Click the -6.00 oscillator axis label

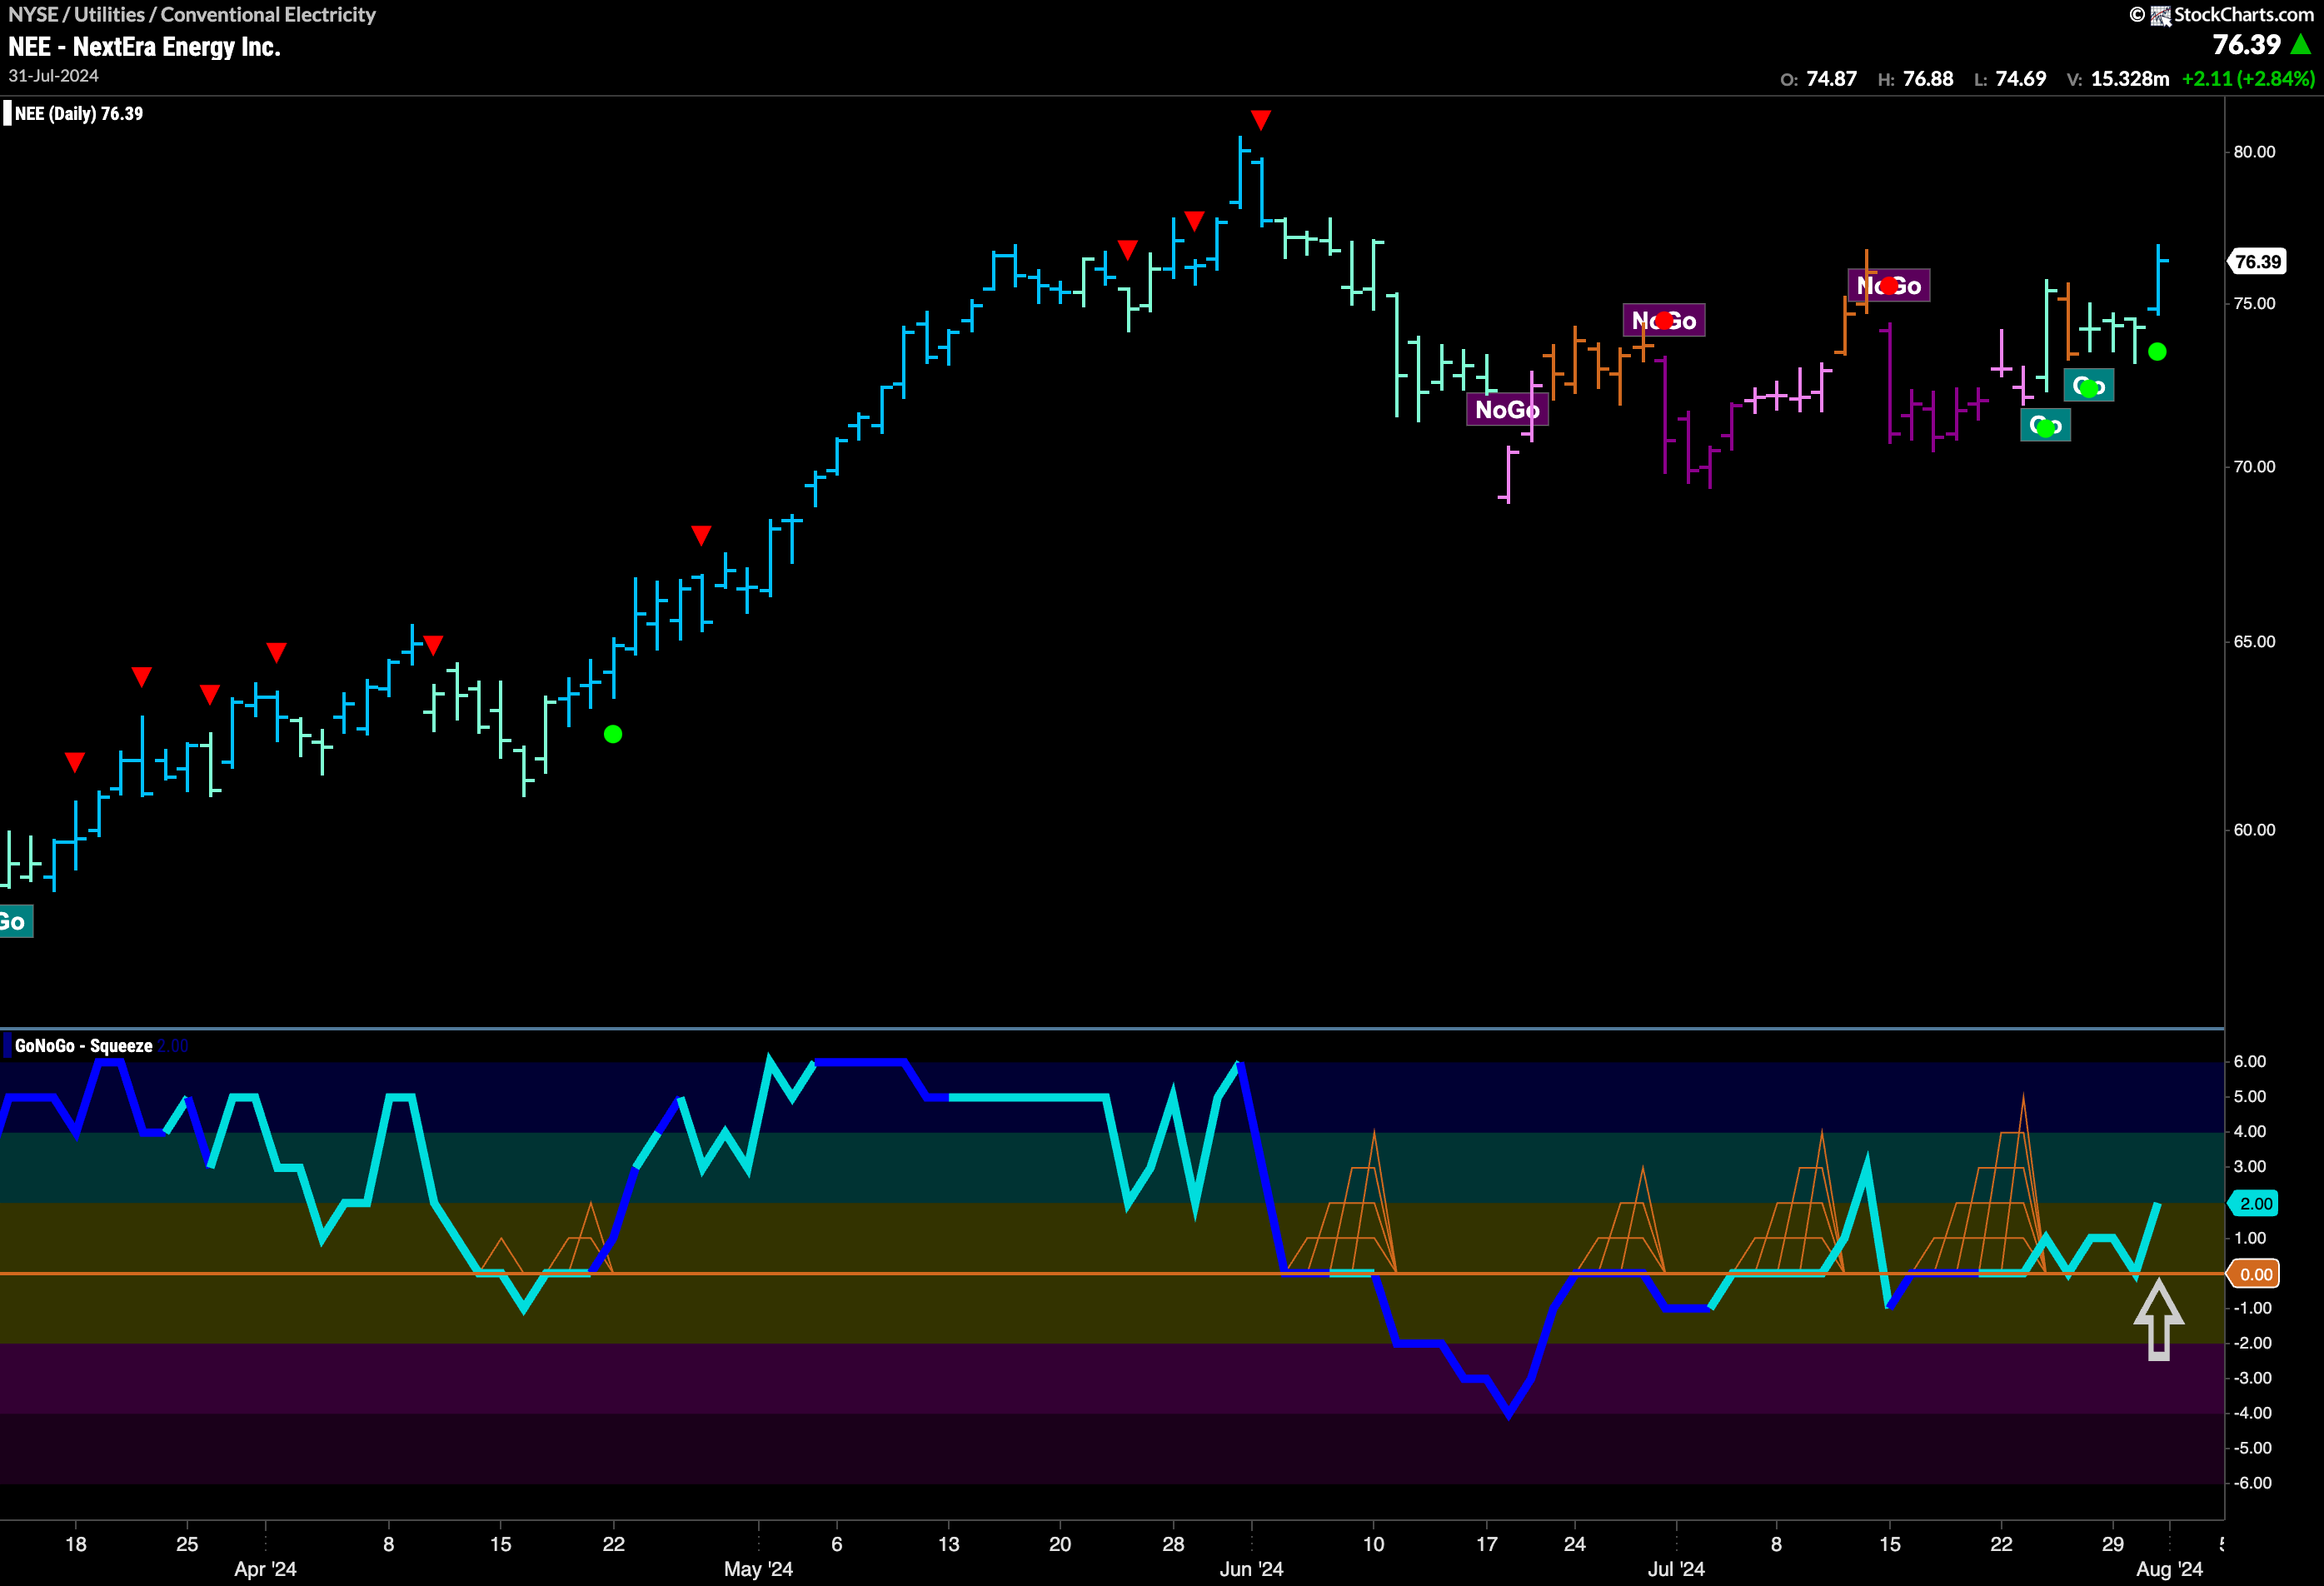click(x=2252, y=1483)
